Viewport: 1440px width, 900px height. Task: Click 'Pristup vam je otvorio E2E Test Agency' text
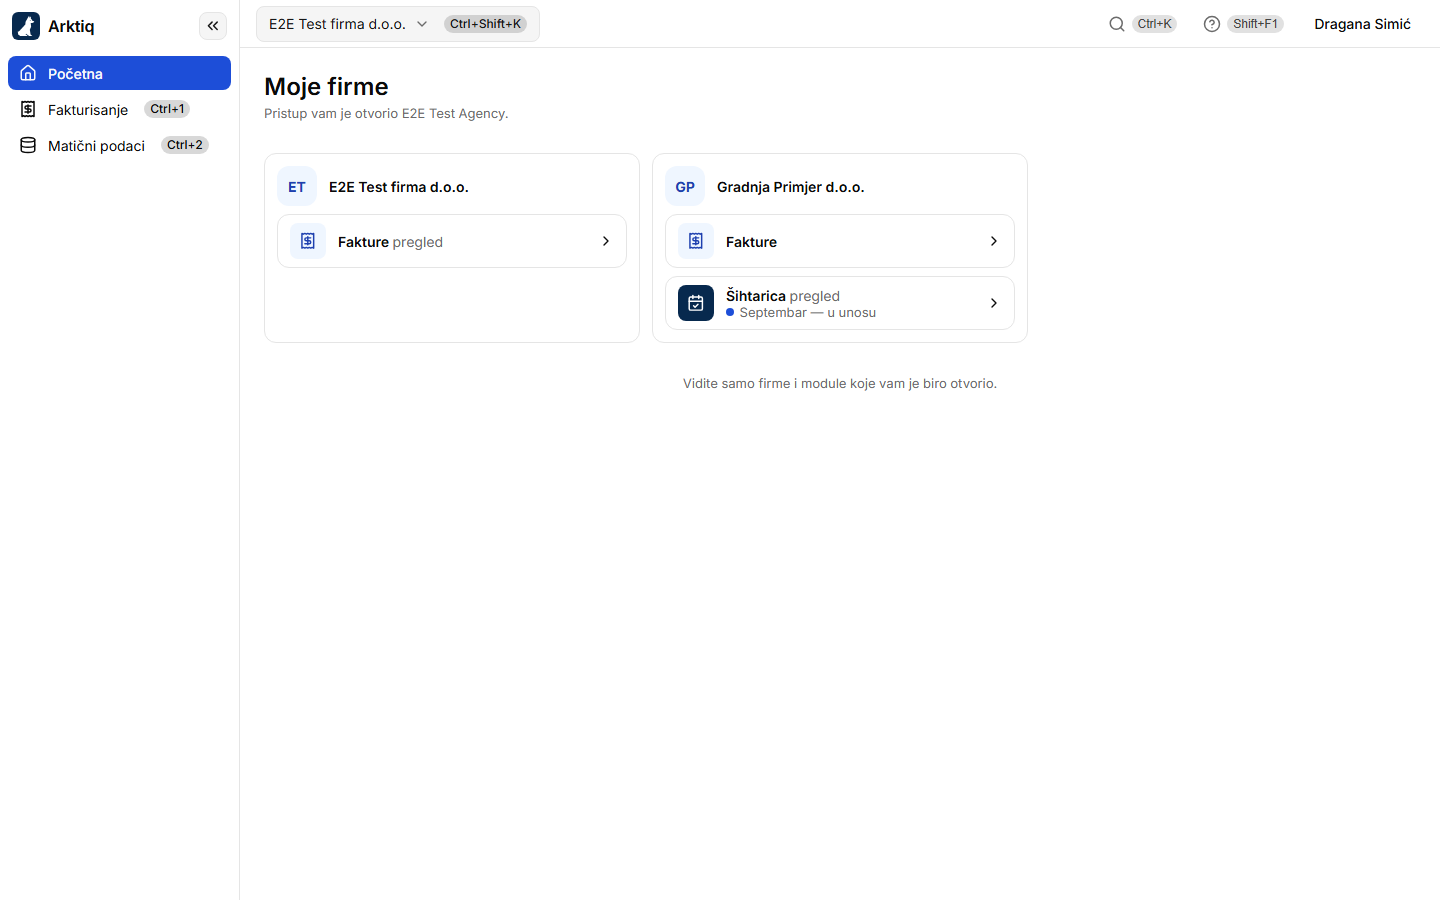[x=386, y=113]
